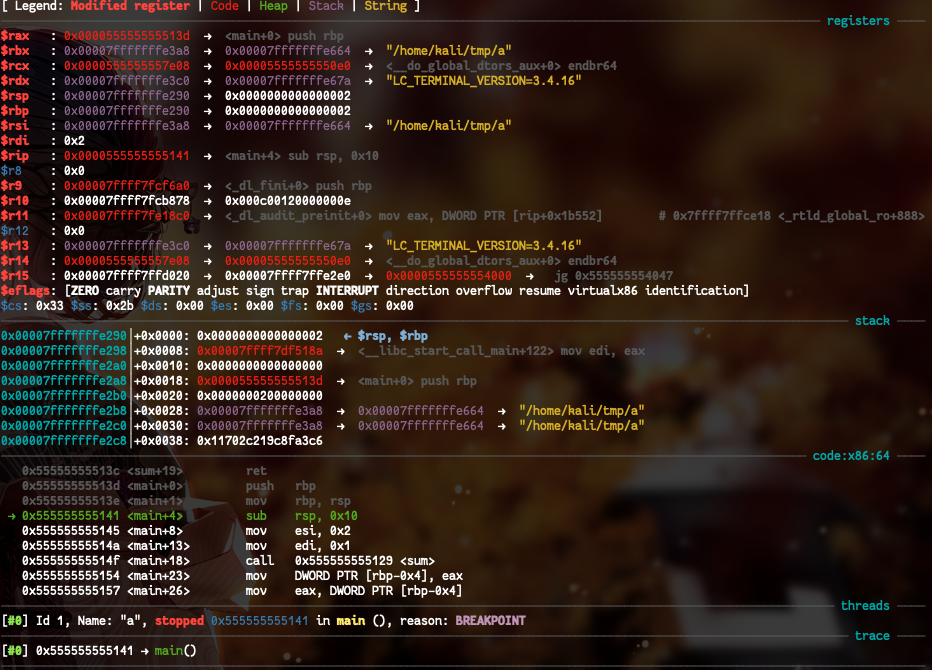Click 'Heap' in the legend
Screen dimensions: 932x670
[x=273, y=6]
